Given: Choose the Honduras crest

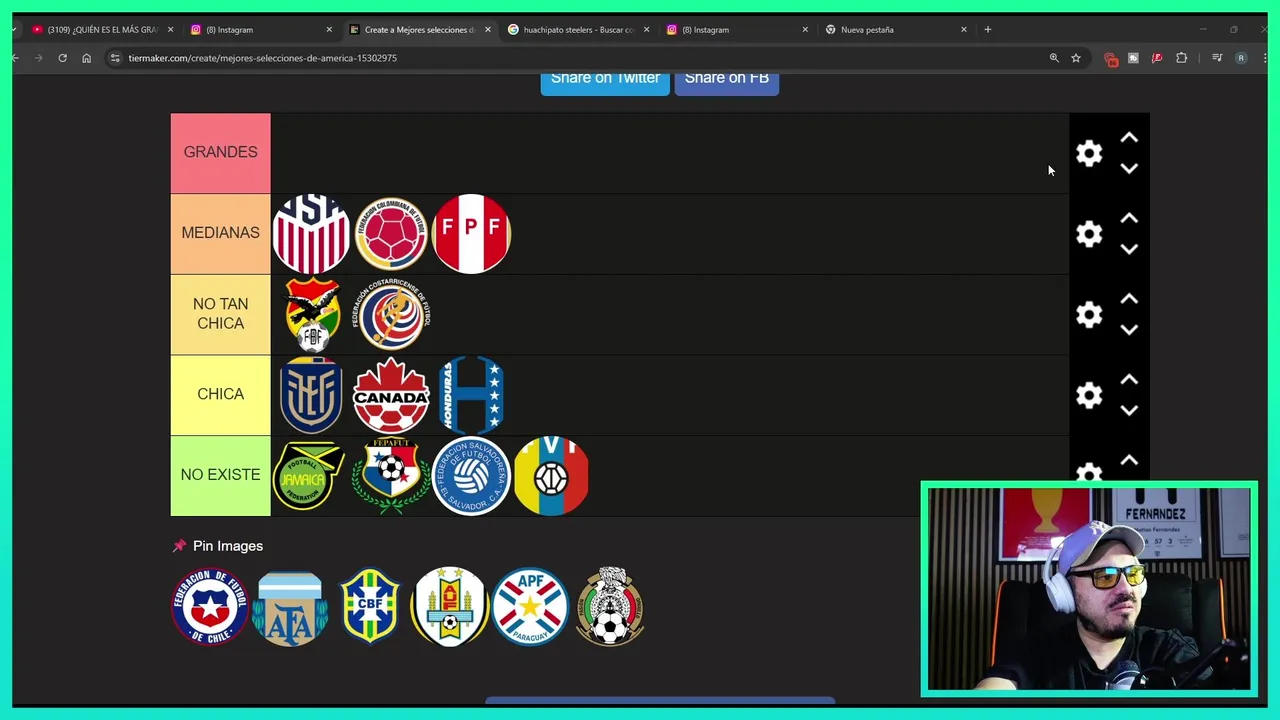Looking at the screenshot, I should 471,395.
